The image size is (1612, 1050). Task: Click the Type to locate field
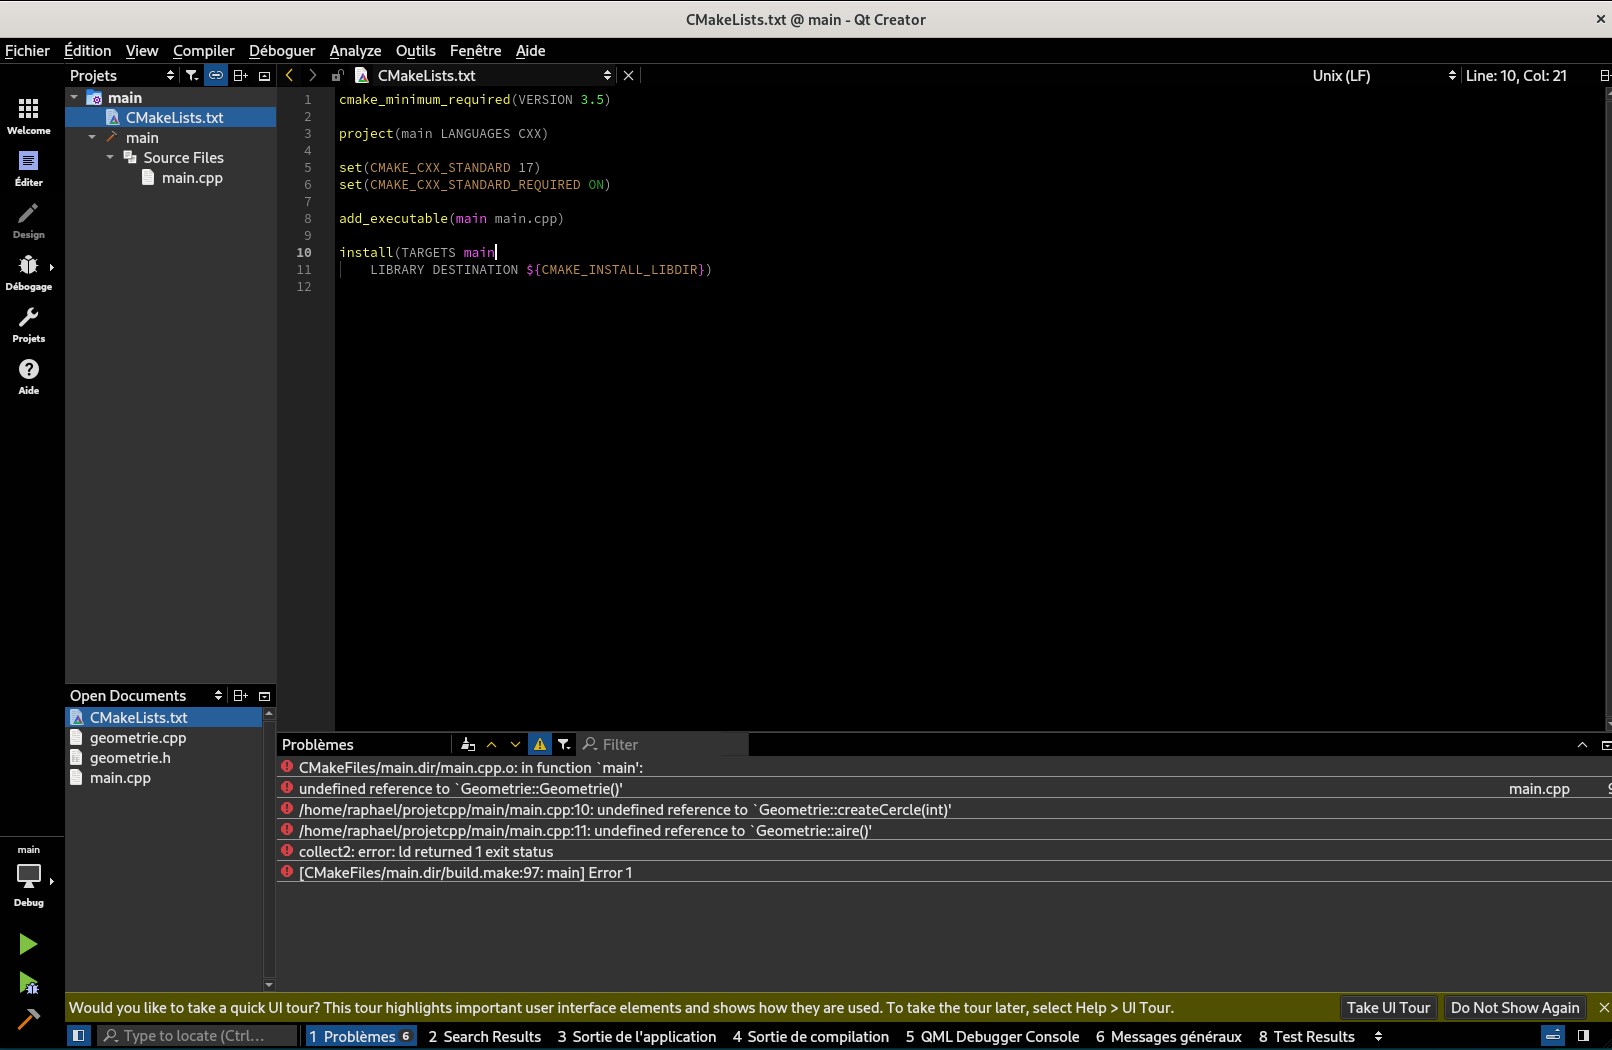click(x=197, y=1036)
